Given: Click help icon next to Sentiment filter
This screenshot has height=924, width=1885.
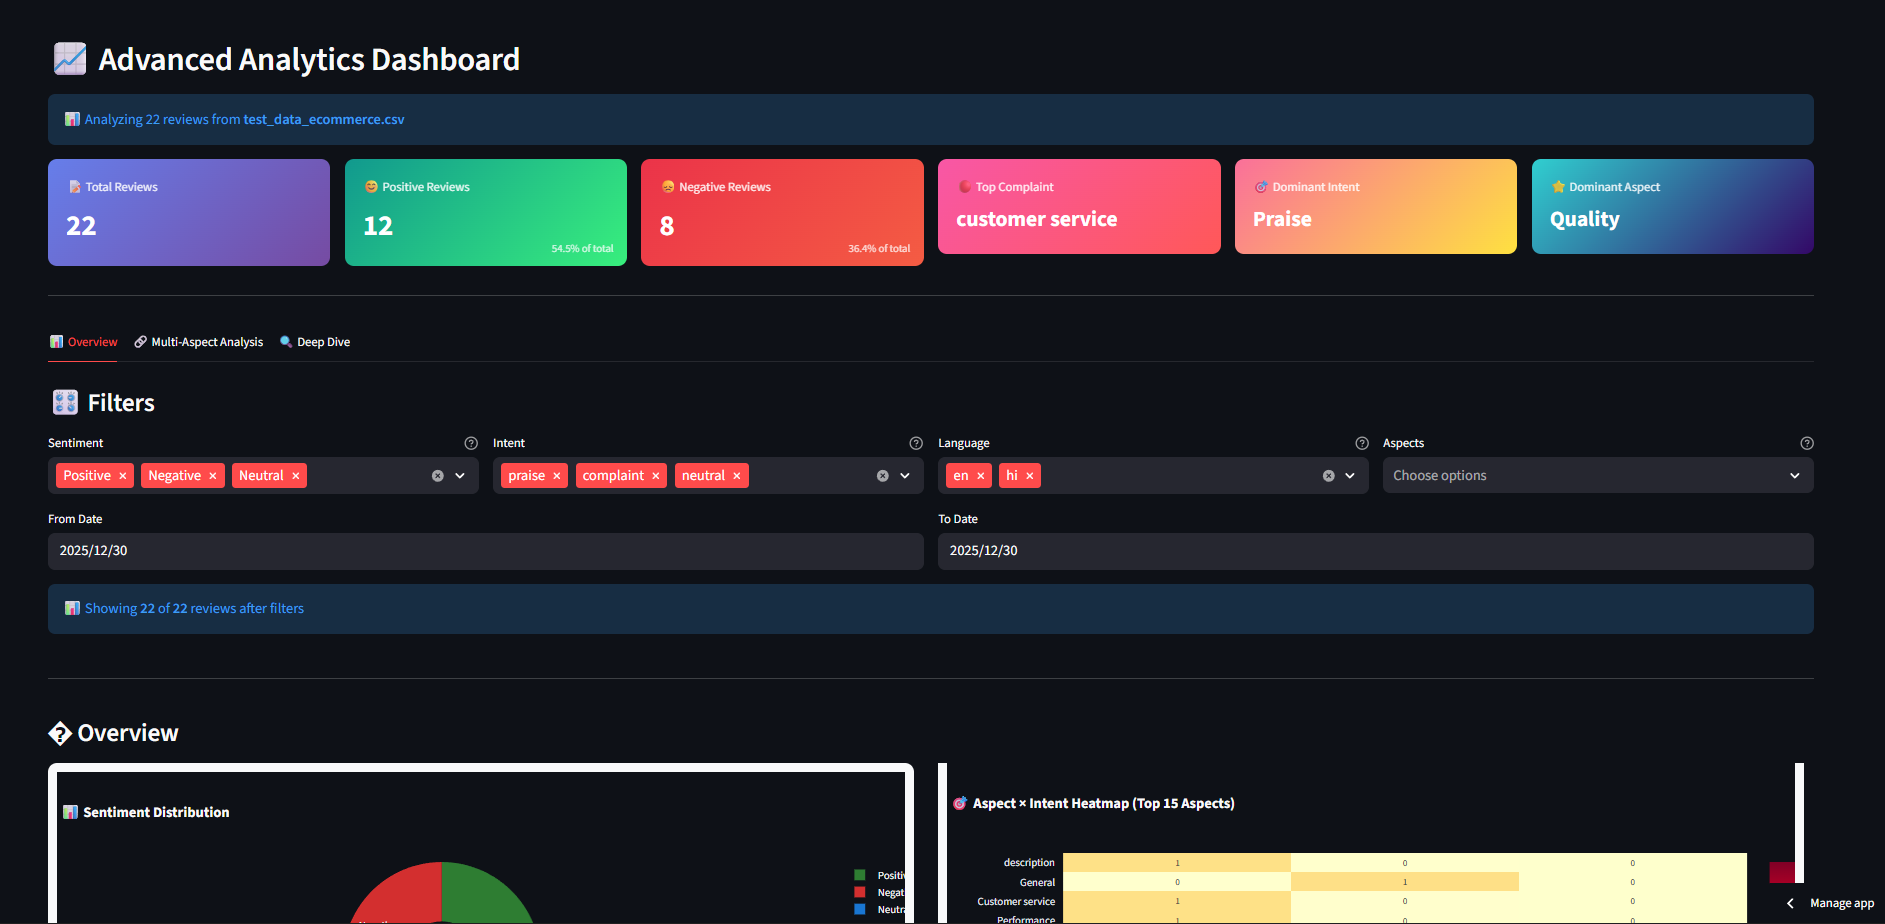Looking at the screenshot, I should coord(471,443).
